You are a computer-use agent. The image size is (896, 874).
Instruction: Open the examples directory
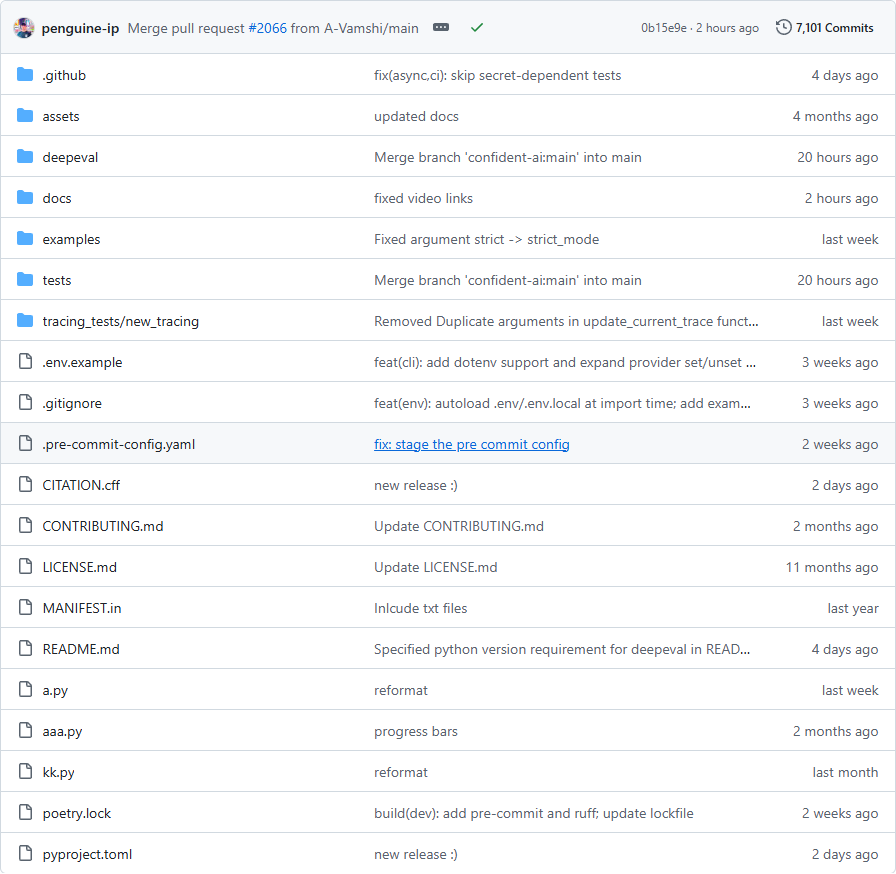[x=71, y=239]
